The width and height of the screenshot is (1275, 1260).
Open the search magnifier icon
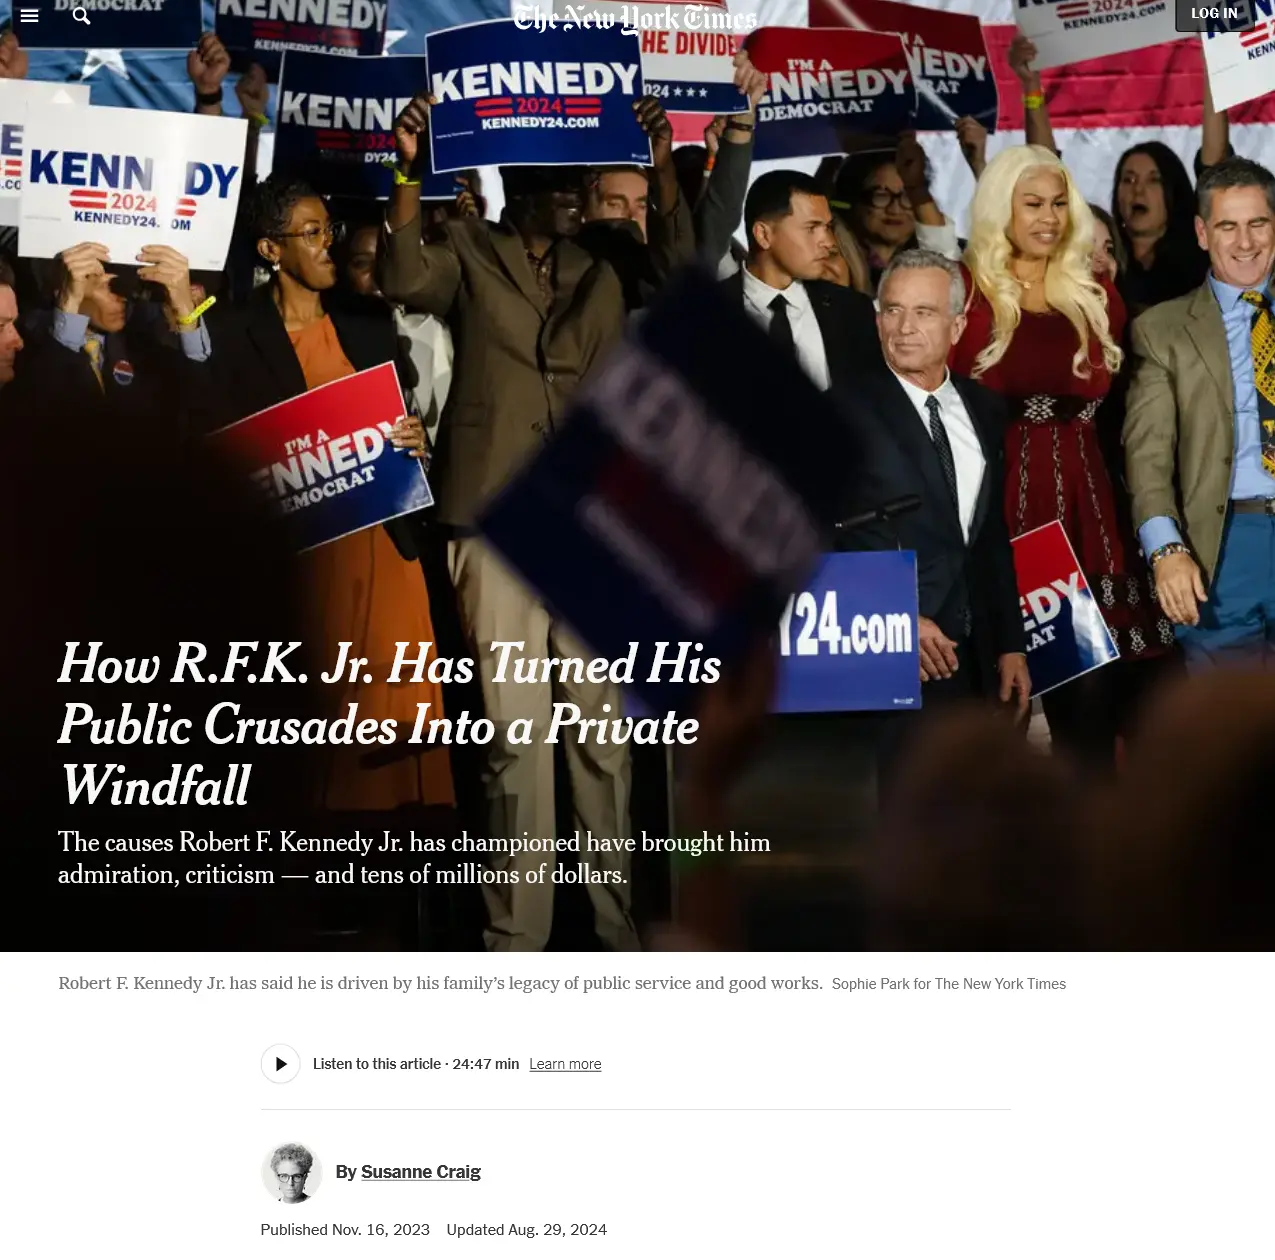[82, 16]
